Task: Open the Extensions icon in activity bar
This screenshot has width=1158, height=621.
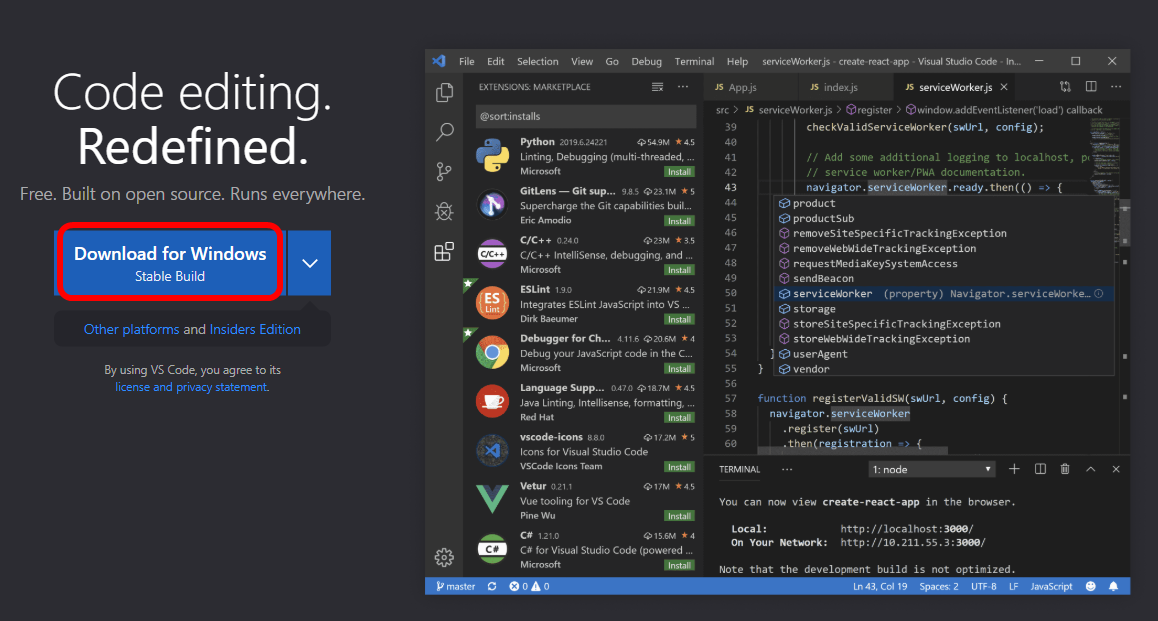Action: (x=445, y=252)
